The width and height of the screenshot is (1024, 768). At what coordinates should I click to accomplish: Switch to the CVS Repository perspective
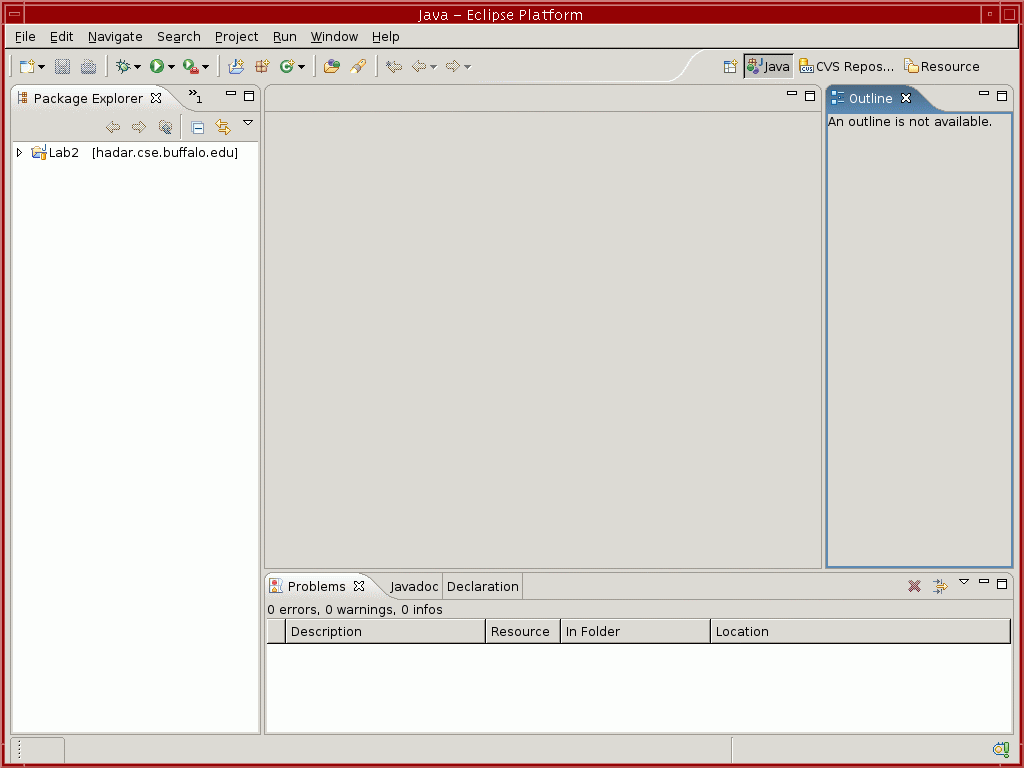[x=847, y=66]
